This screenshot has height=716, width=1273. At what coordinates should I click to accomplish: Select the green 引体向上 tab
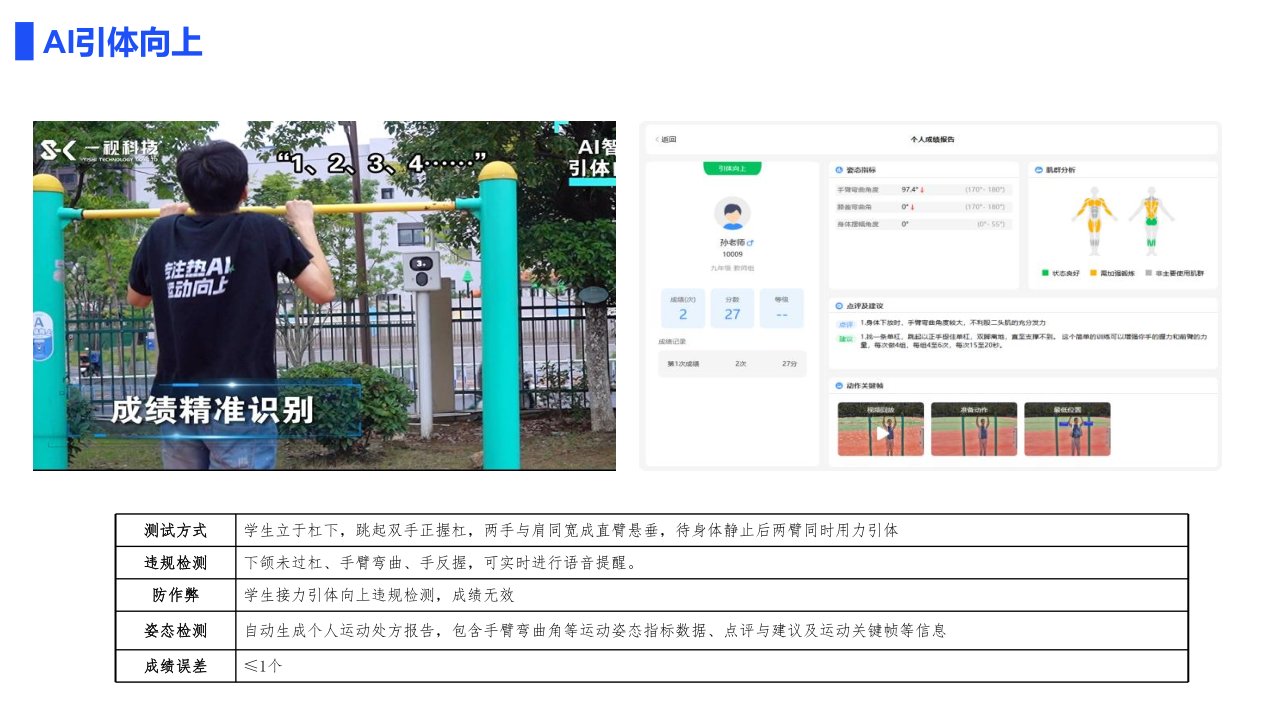pyautogui.click(x=731, y=169)
